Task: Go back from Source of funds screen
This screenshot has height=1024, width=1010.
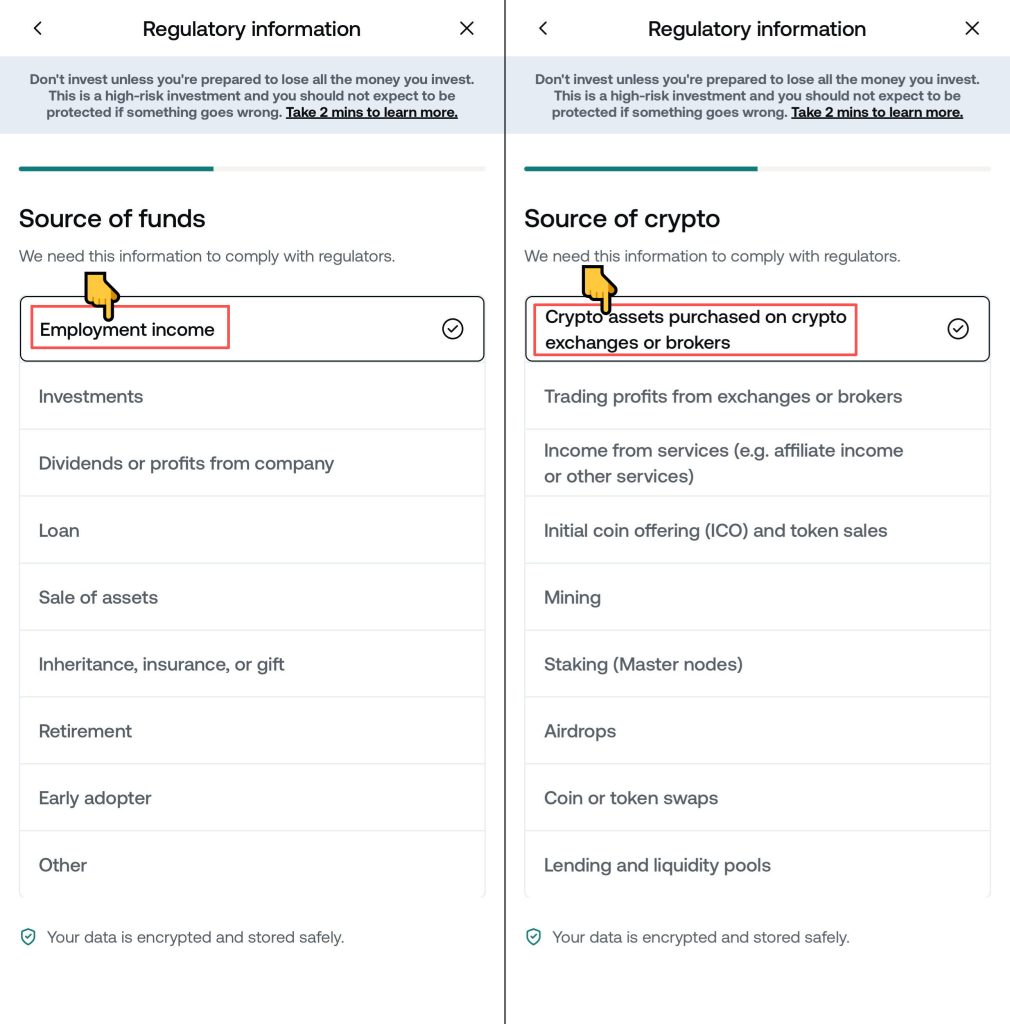Action: 38,29
